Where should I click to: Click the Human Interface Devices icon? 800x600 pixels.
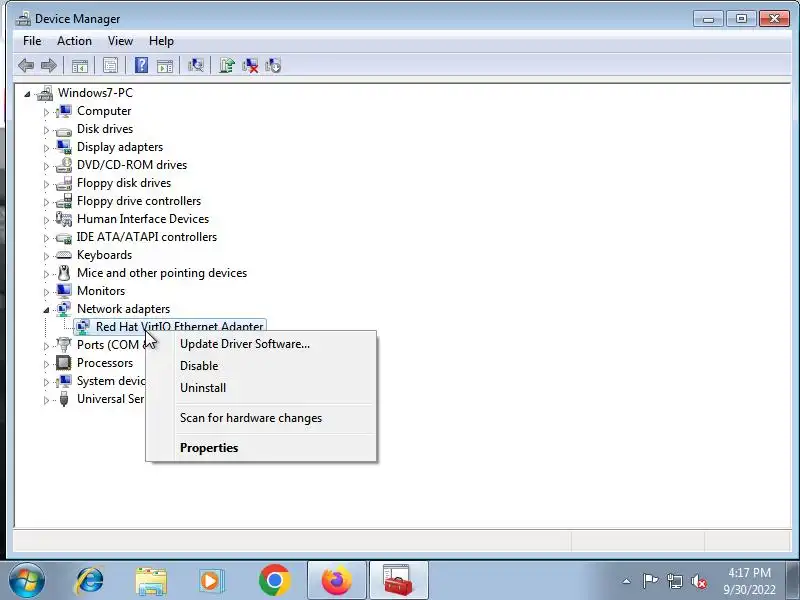64,219
